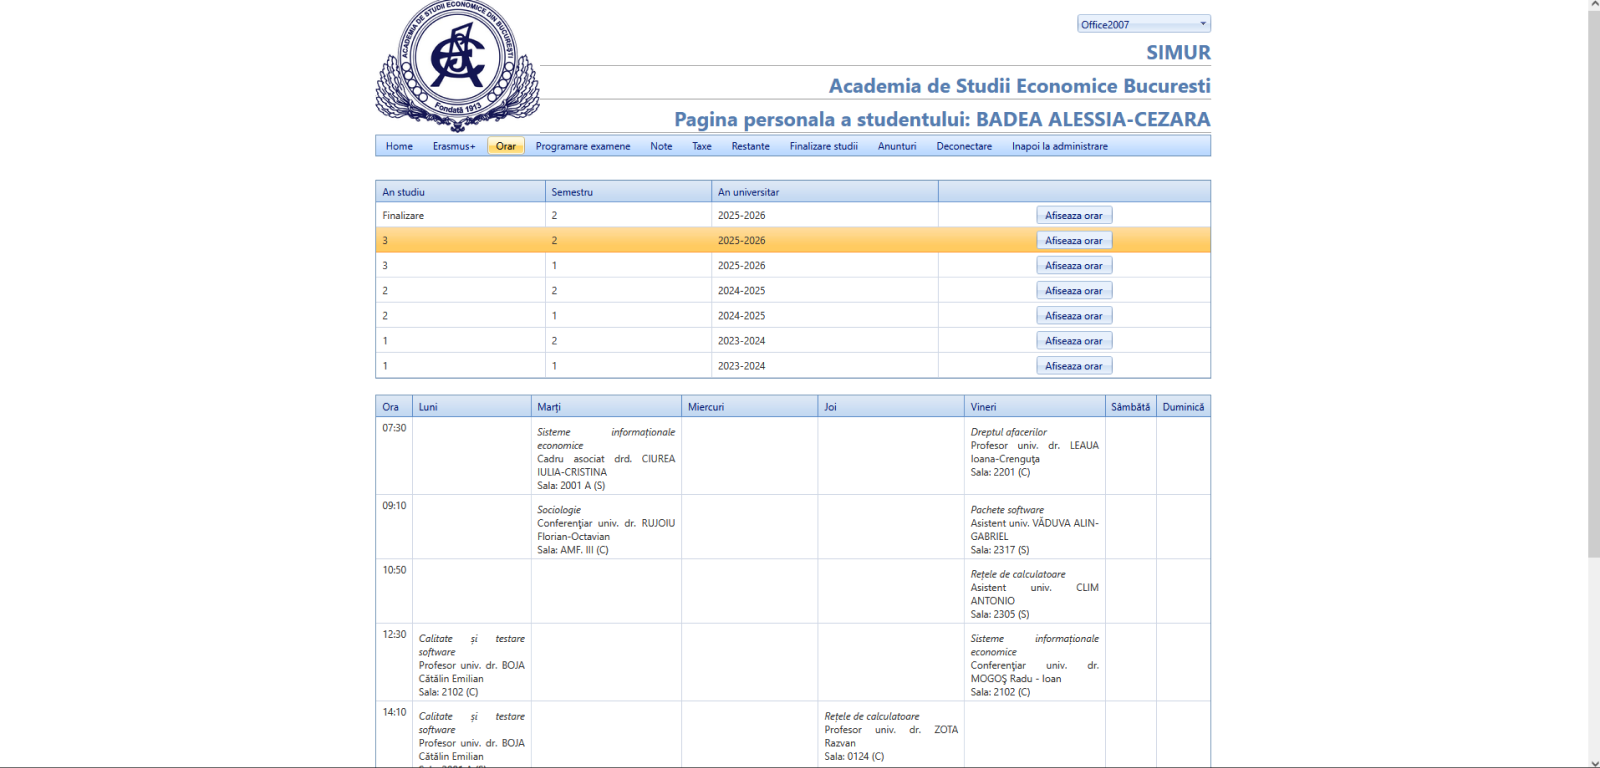Open Finalizare studii menu item

823,146
